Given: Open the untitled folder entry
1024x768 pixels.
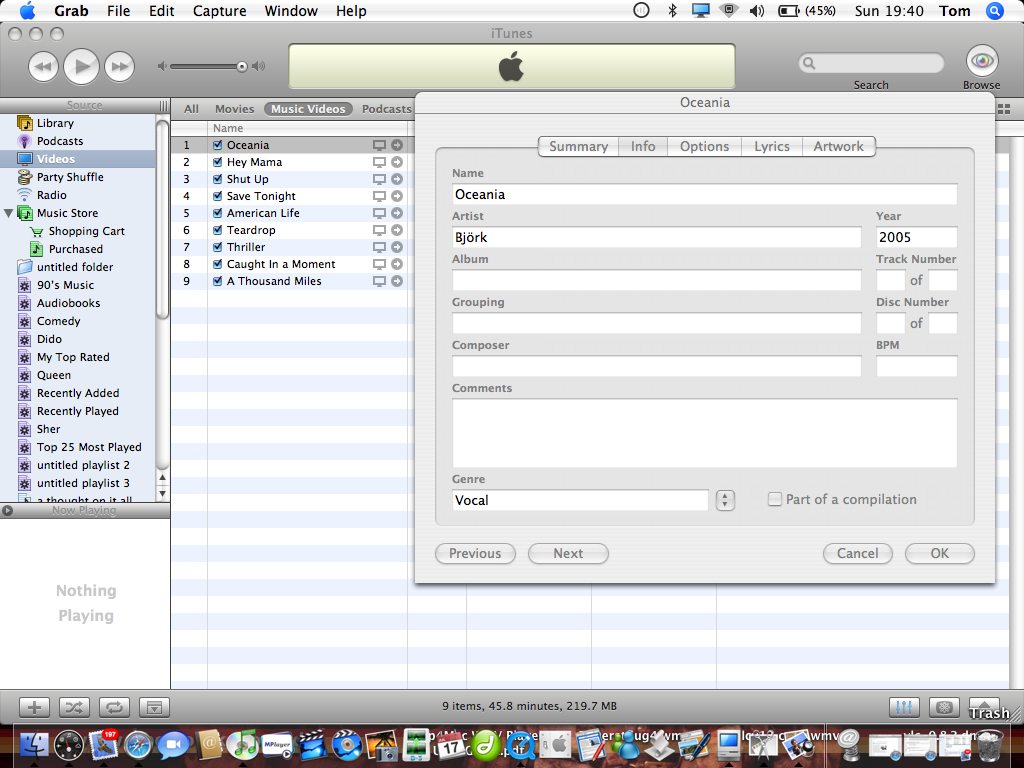Looking at the screenshot, I should point(74,267).
